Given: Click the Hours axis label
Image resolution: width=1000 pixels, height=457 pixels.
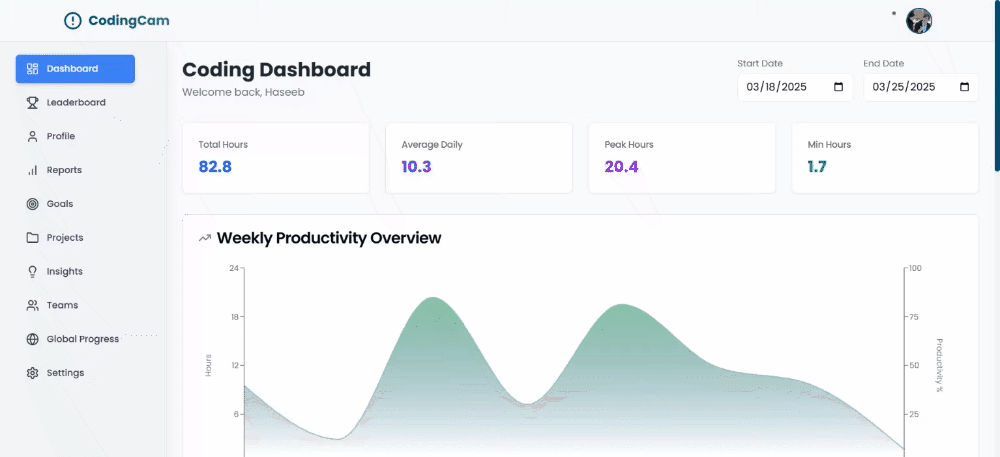Looking at the screenshot, I should click(x=208, y=365).
